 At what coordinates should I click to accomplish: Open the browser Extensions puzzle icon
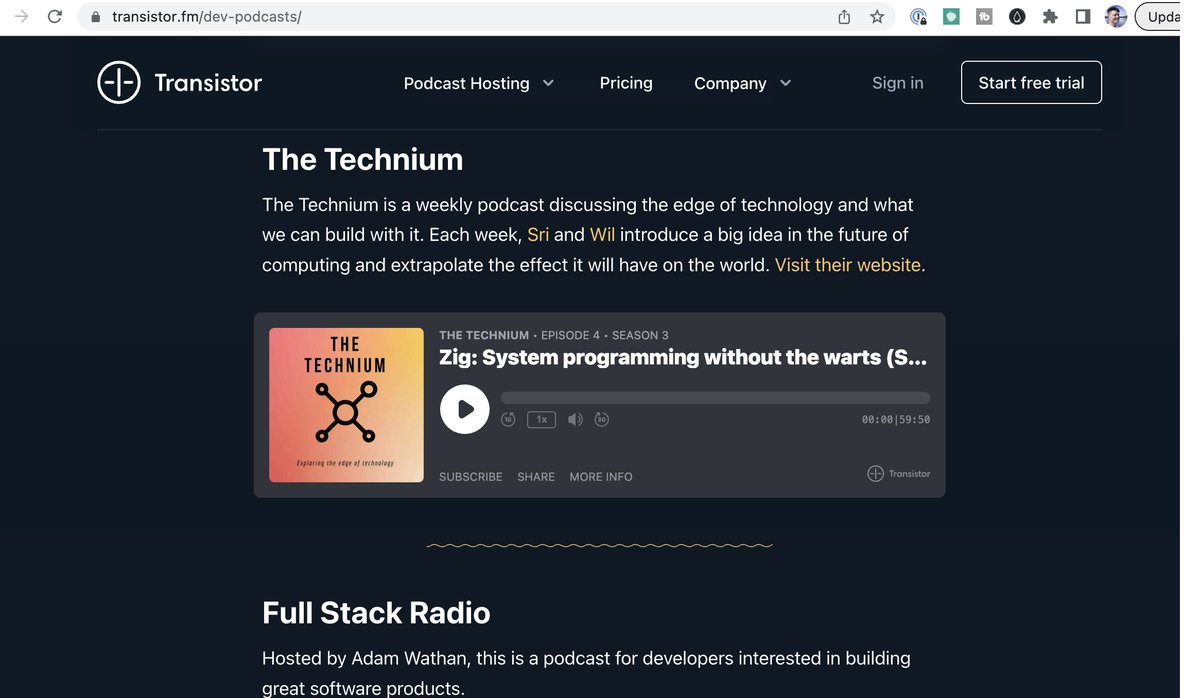[1050, 17]
